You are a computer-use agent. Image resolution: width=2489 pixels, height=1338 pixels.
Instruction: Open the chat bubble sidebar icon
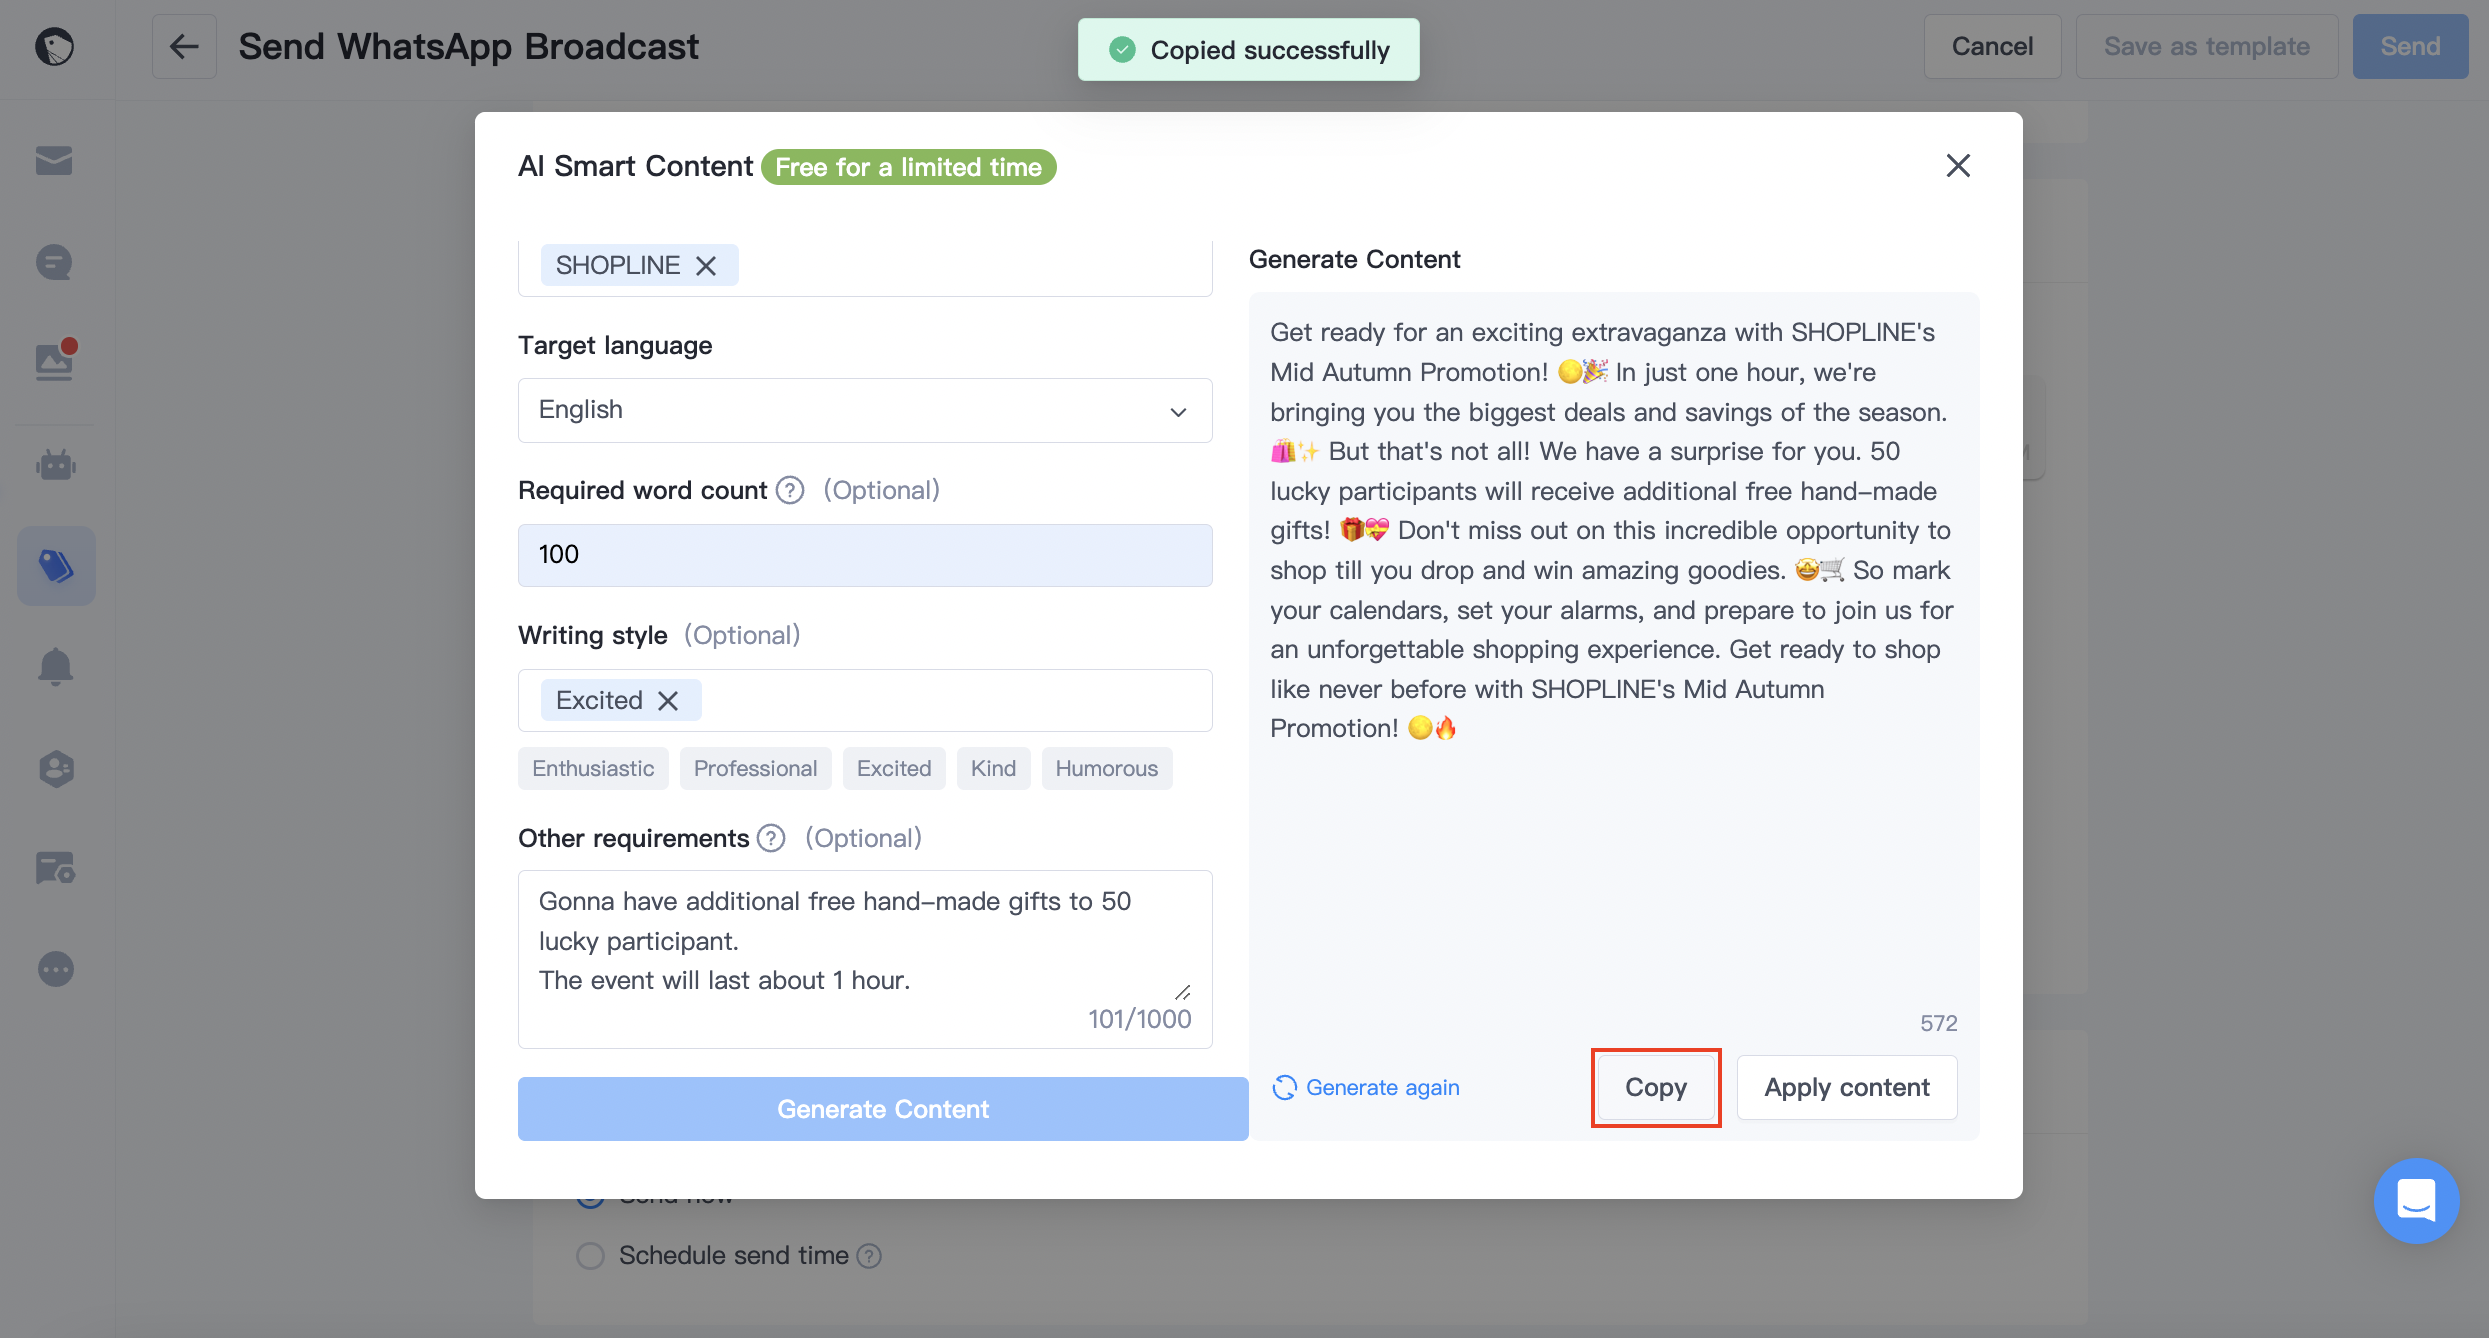[54, 262]
